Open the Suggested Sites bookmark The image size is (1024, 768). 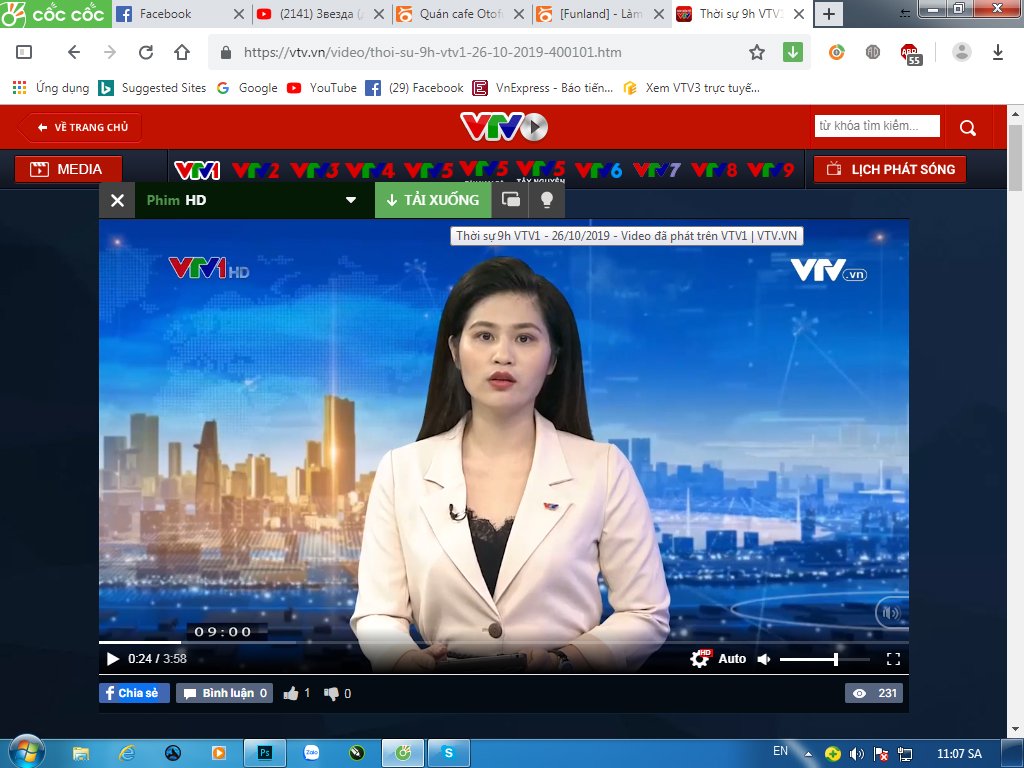152,88
